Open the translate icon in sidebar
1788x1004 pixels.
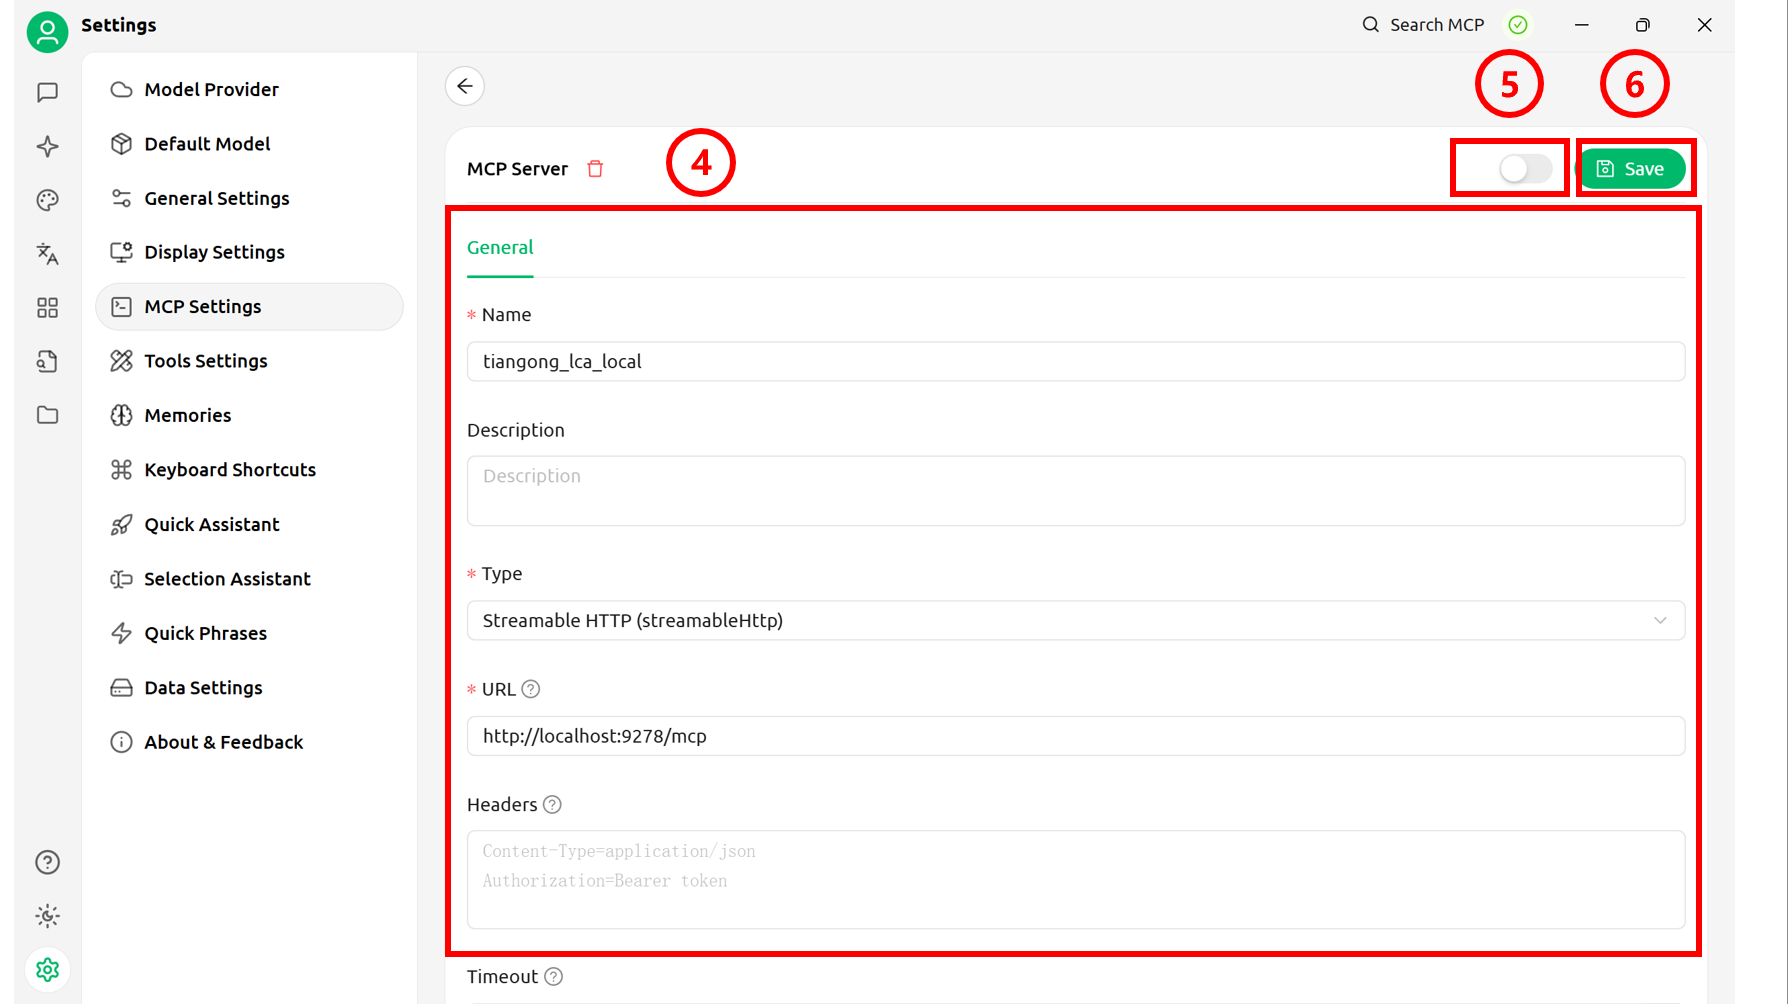click(x=47, y=254)
